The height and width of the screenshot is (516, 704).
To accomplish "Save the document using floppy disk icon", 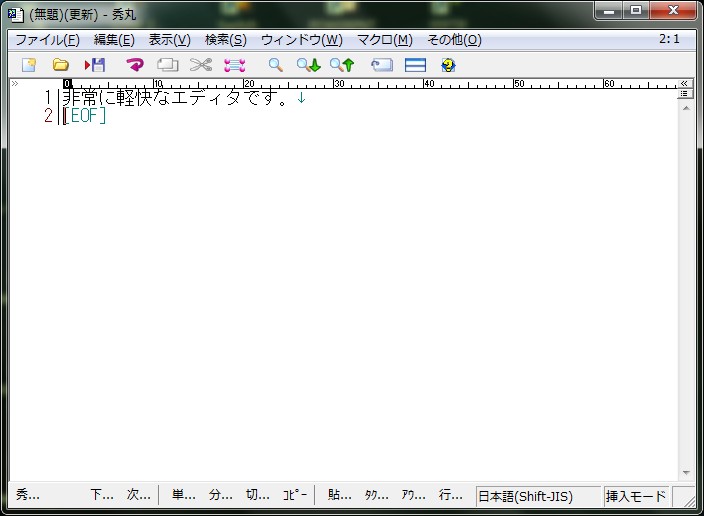I will click(95, 65).
